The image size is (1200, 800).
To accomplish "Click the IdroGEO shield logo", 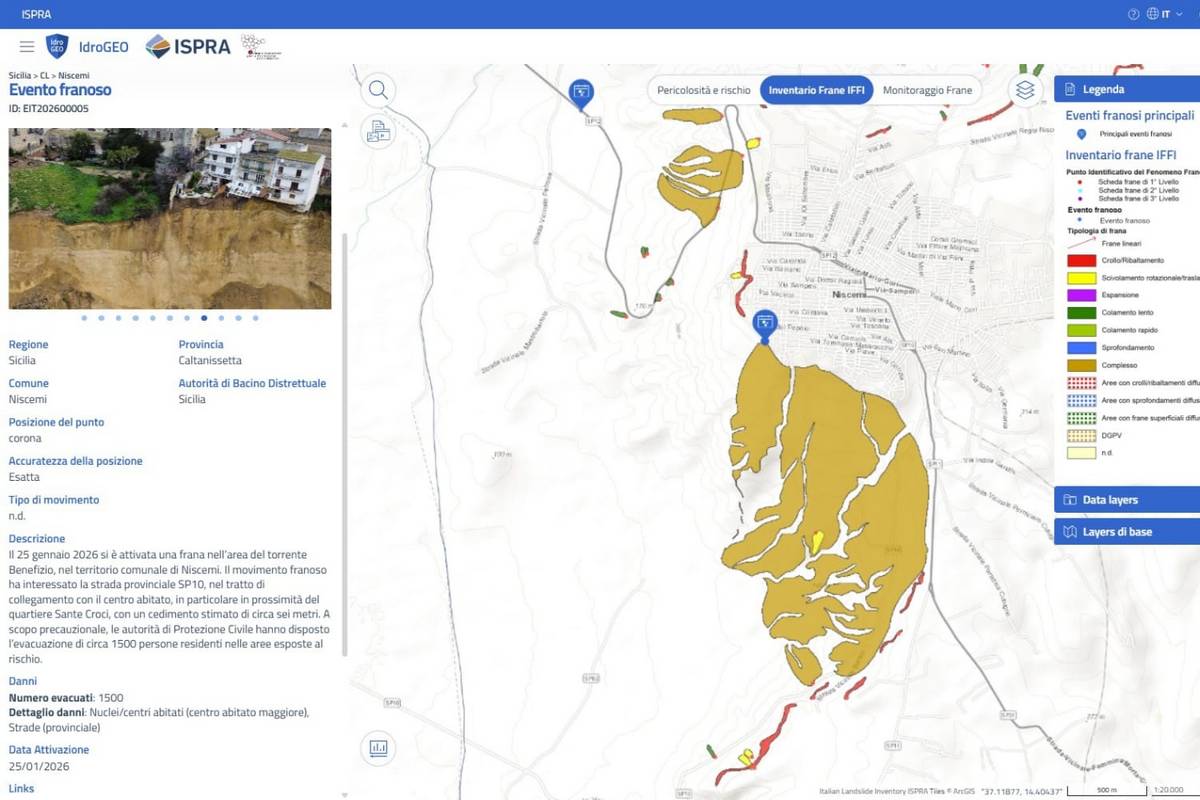I will pos(57,47).
